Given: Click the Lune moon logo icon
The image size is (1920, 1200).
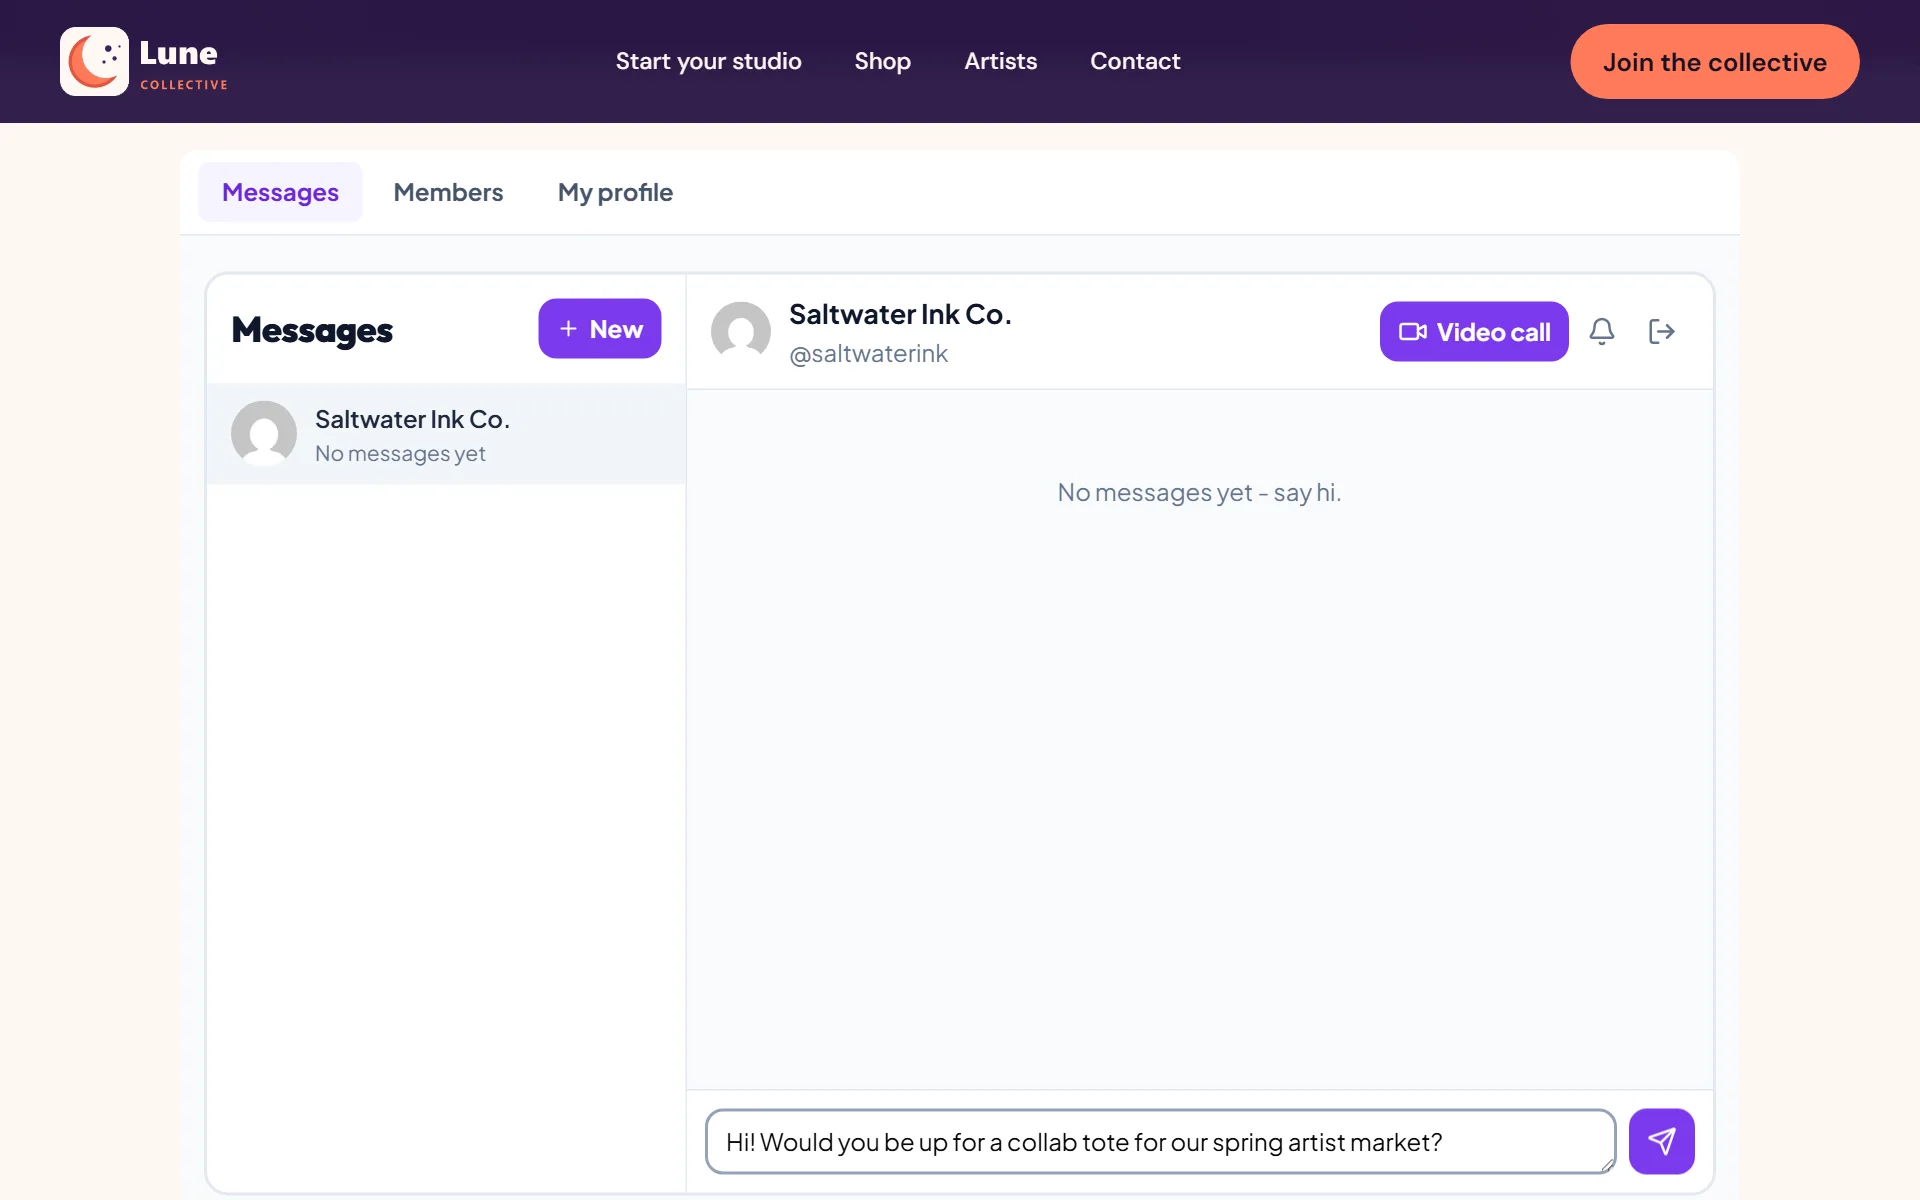Looking at the screenshot, I should [94, 61].
